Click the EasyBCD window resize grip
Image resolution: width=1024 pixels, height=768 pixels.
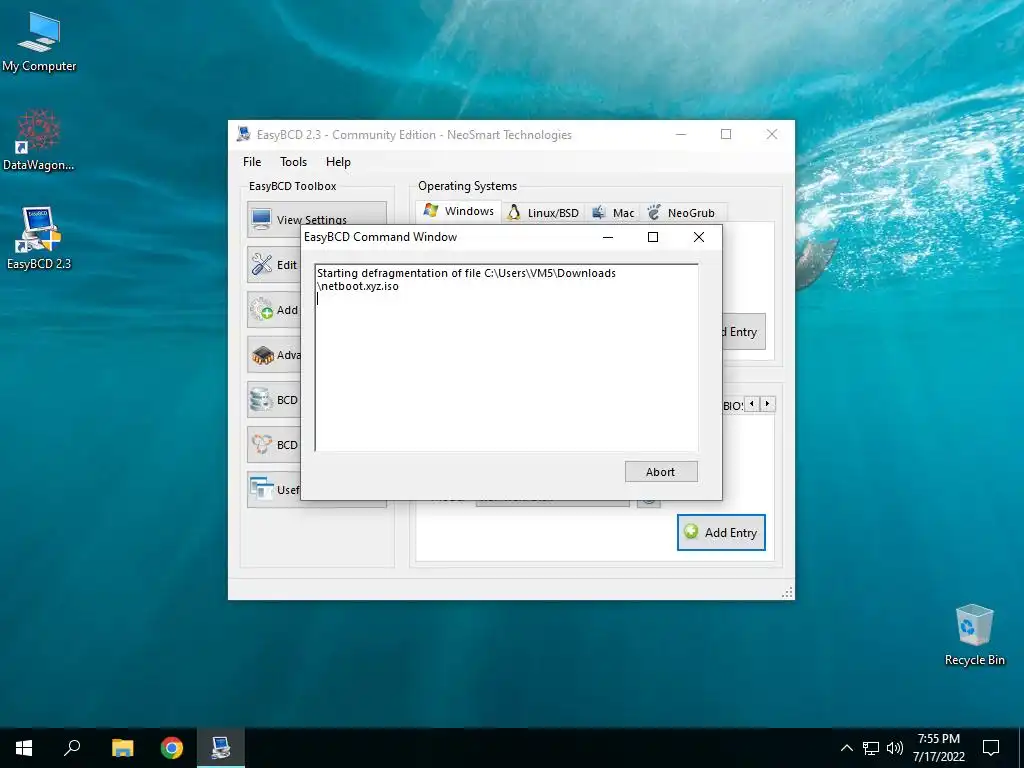(788, 593)
